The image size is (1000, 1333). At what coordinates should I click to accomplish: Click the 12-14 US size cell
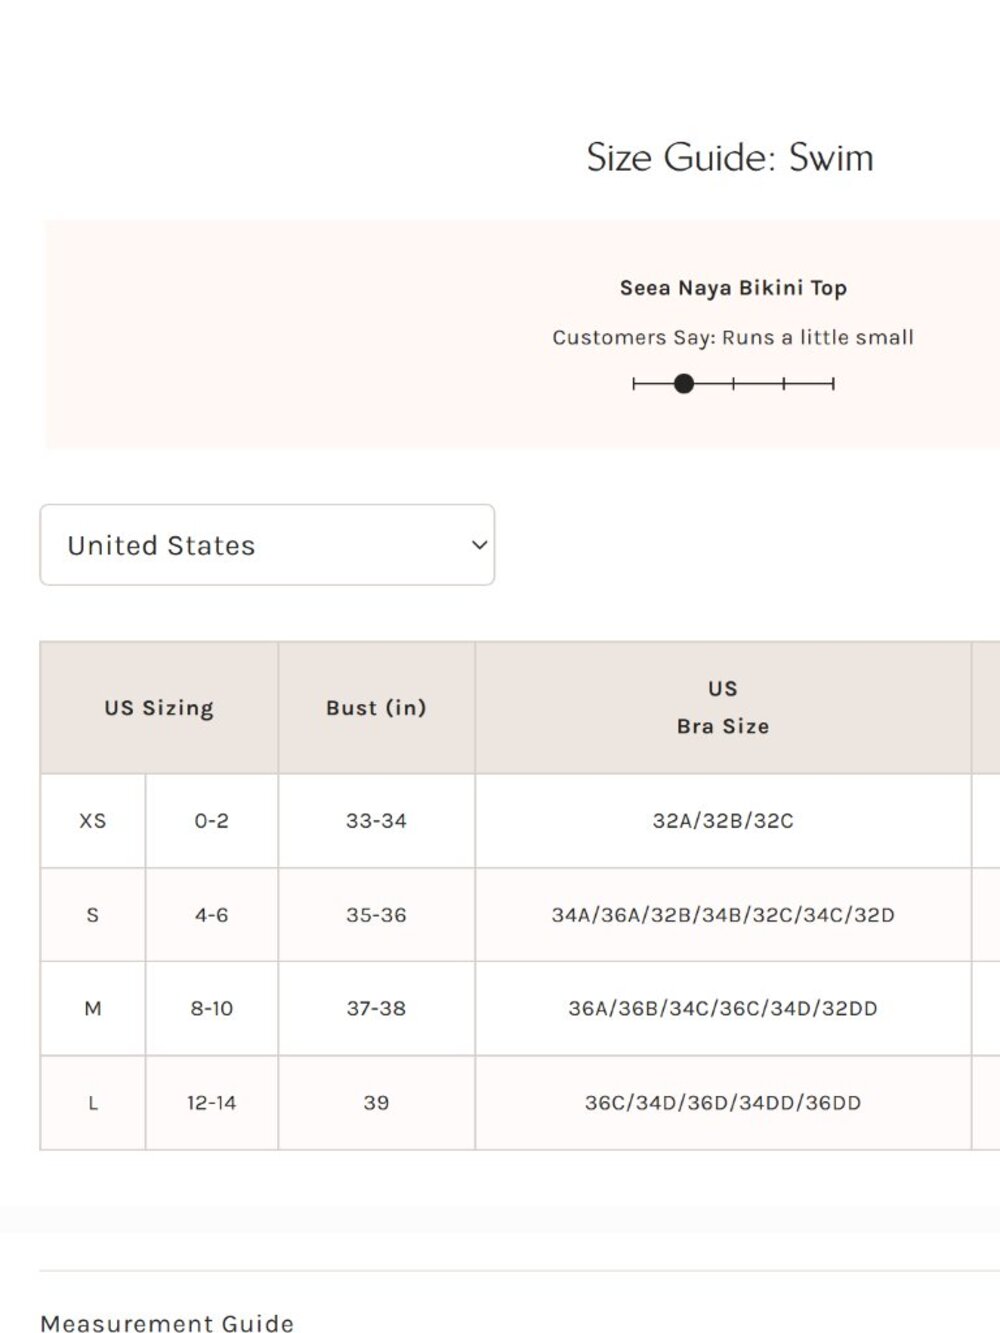coord(211,1103)
